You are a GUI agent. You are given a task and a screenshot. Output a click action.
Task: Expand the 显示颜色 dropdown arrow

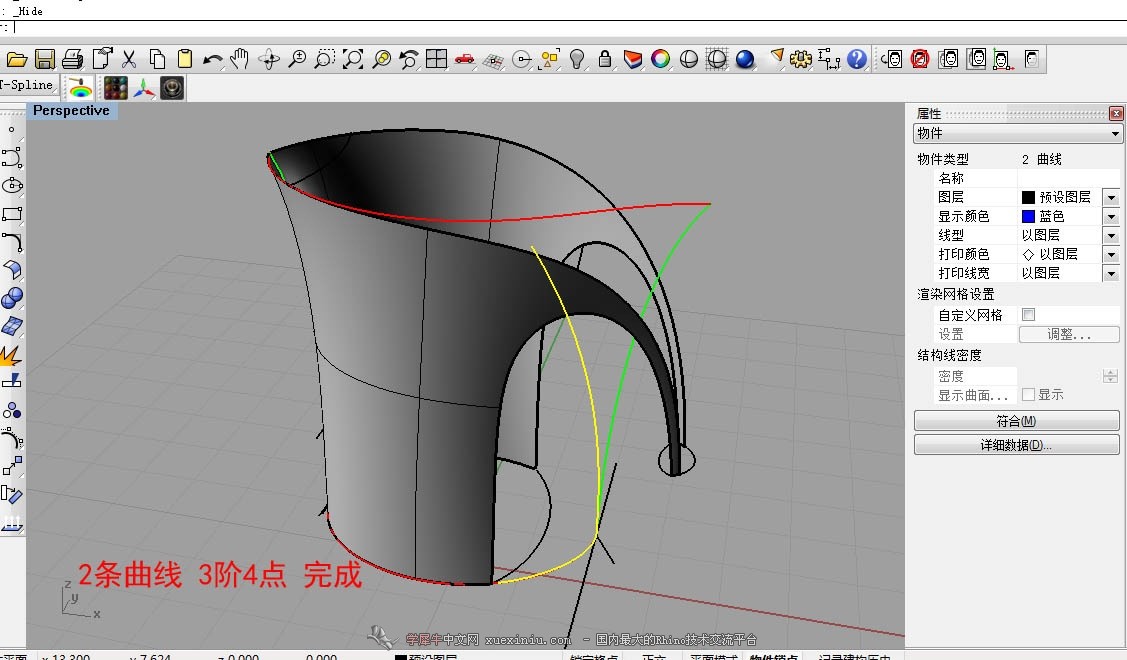tap(1111, 216)
